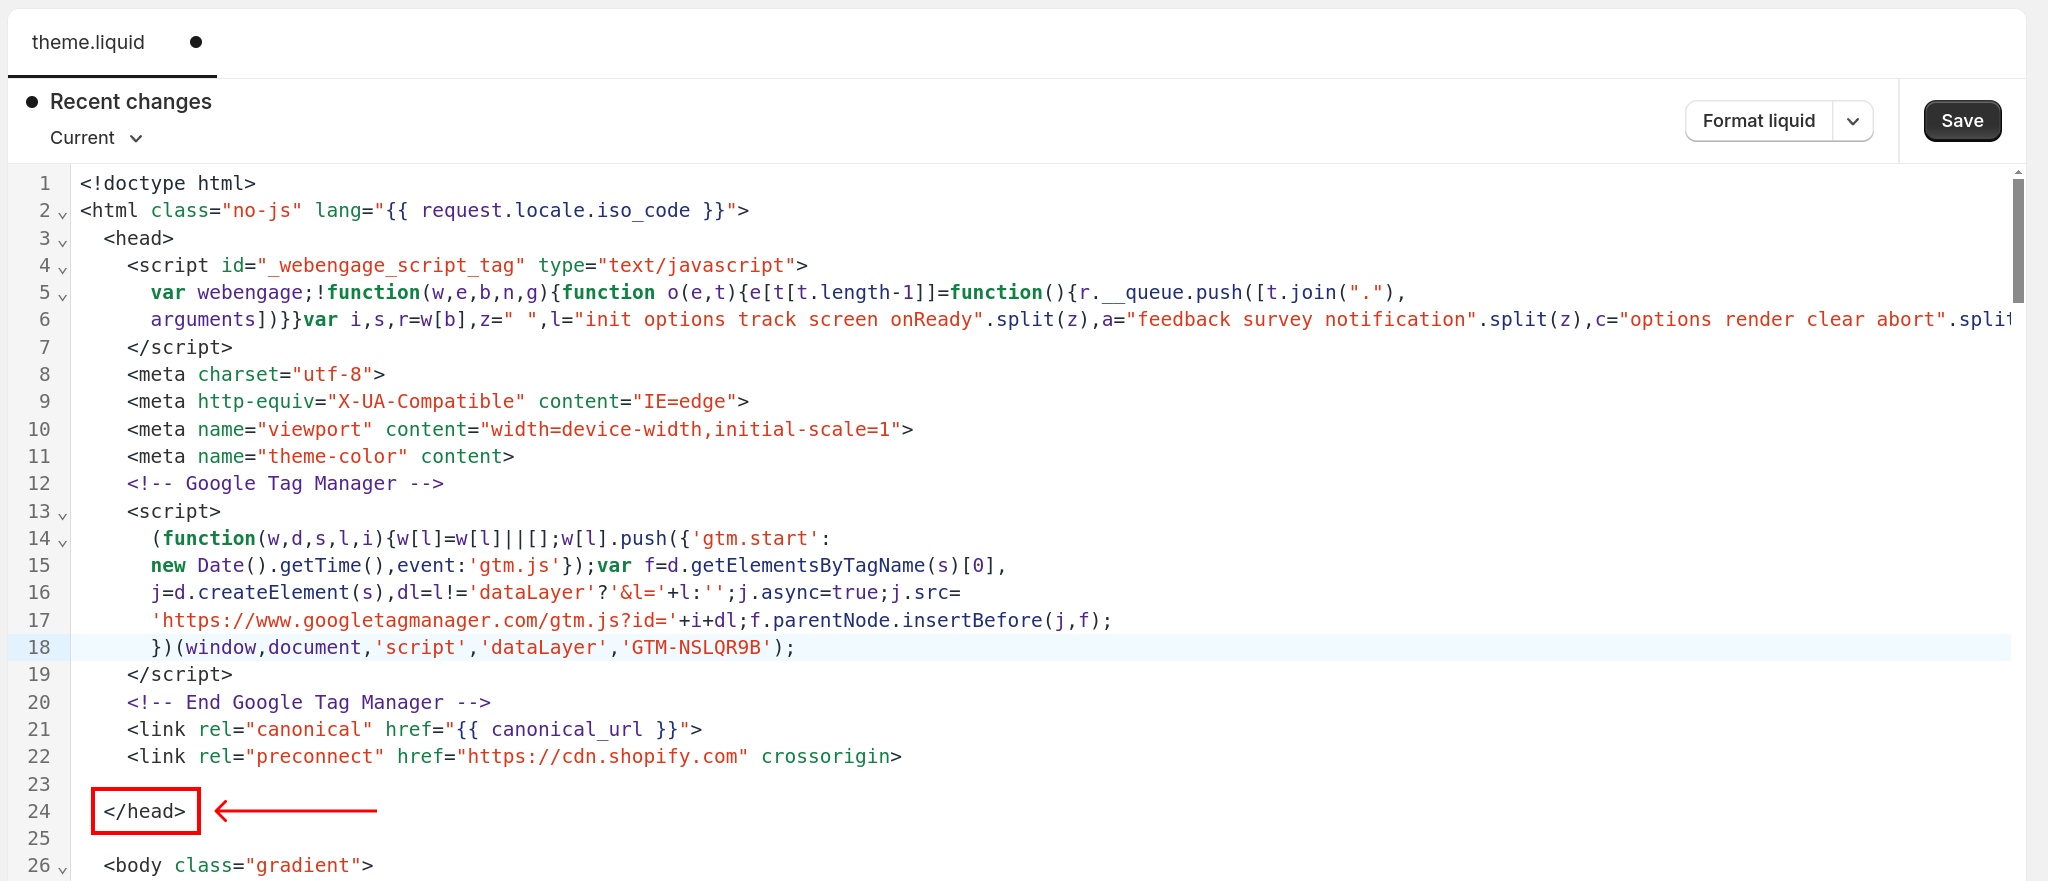Place cursor on closing head tag
Image resolution: width=2048 pixels, height=881 pixels.
(x=145, y=811)
